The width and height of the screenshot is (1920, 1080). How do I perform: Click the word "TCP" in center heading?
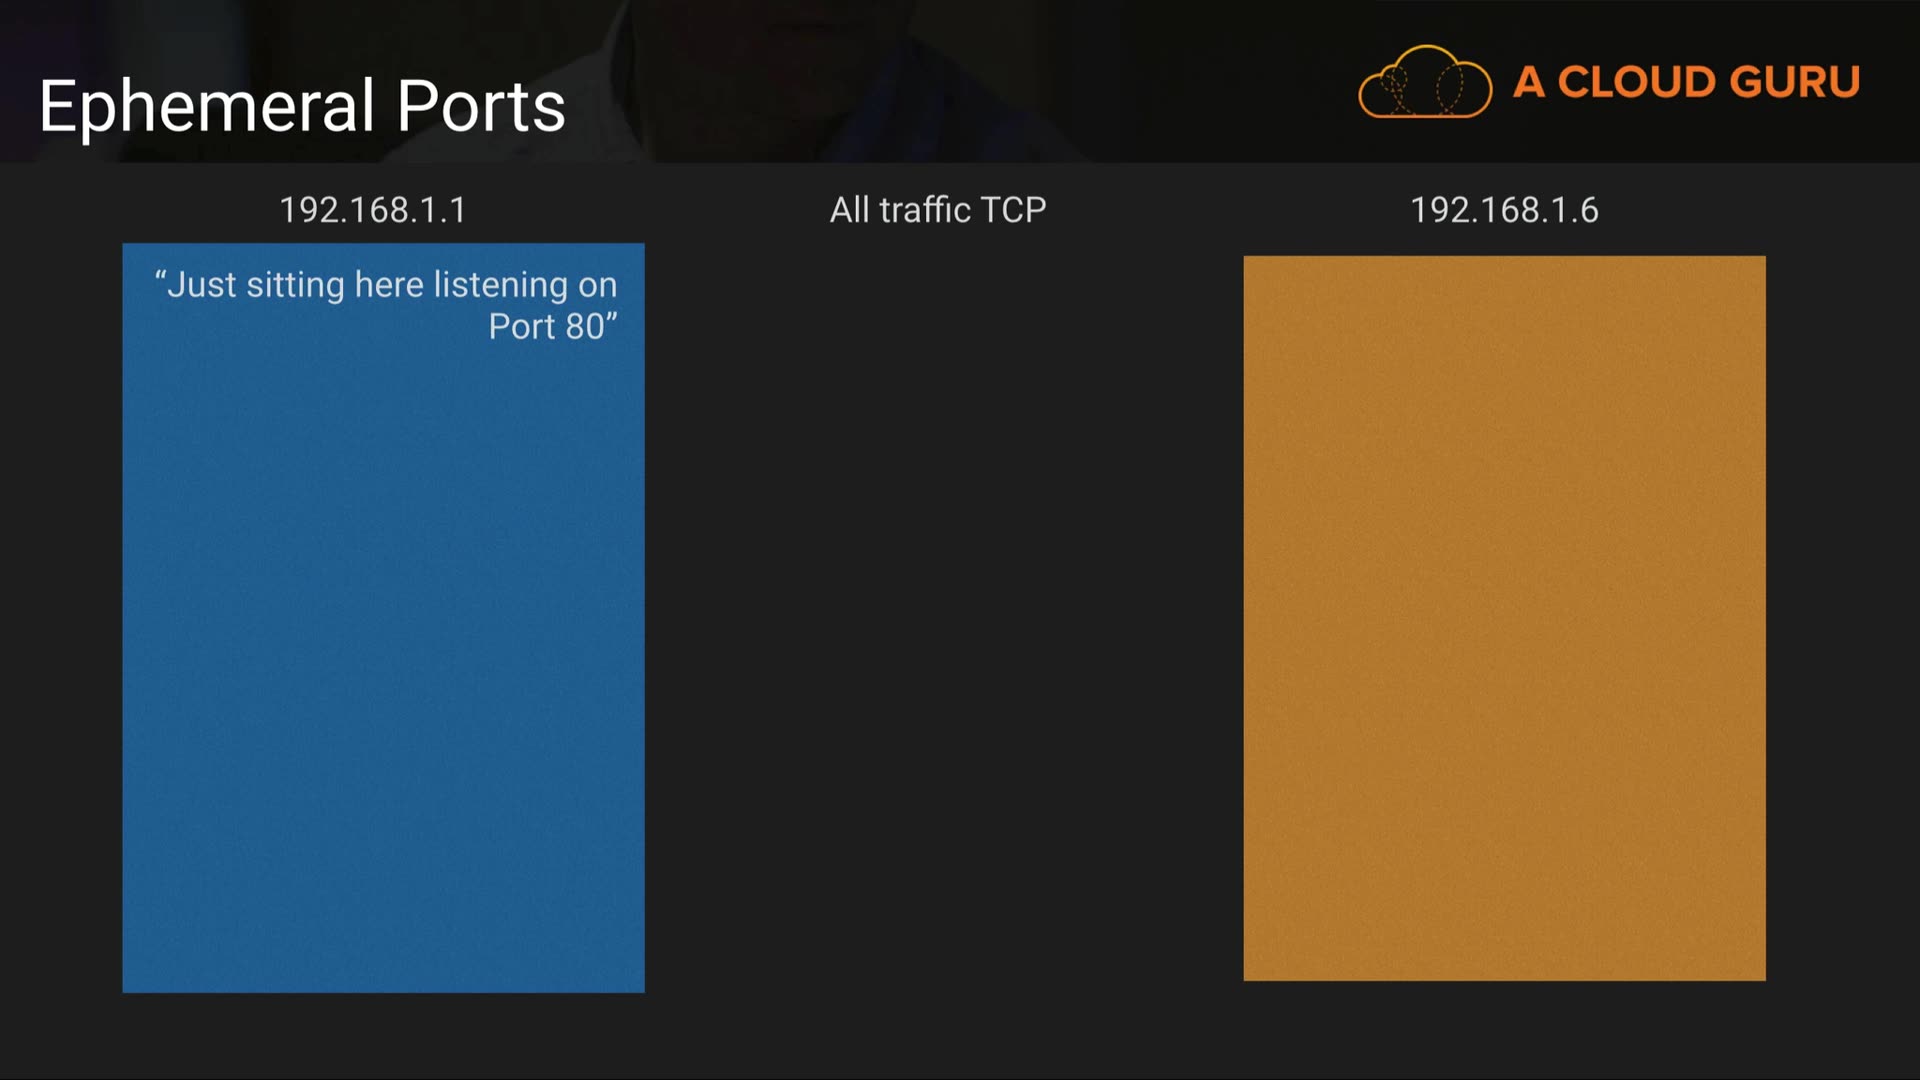pos(1013,210)
